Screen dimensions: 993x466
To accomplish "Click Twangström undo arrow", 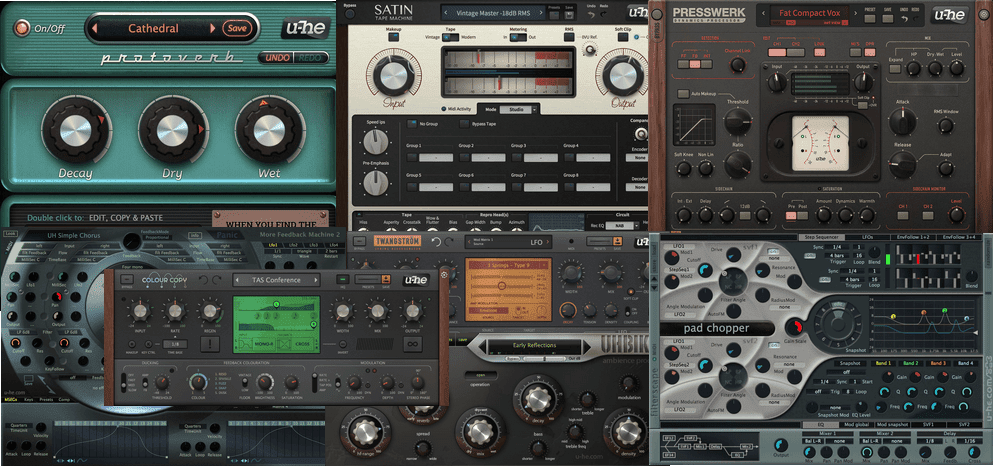I will click(x=436, y=242).
